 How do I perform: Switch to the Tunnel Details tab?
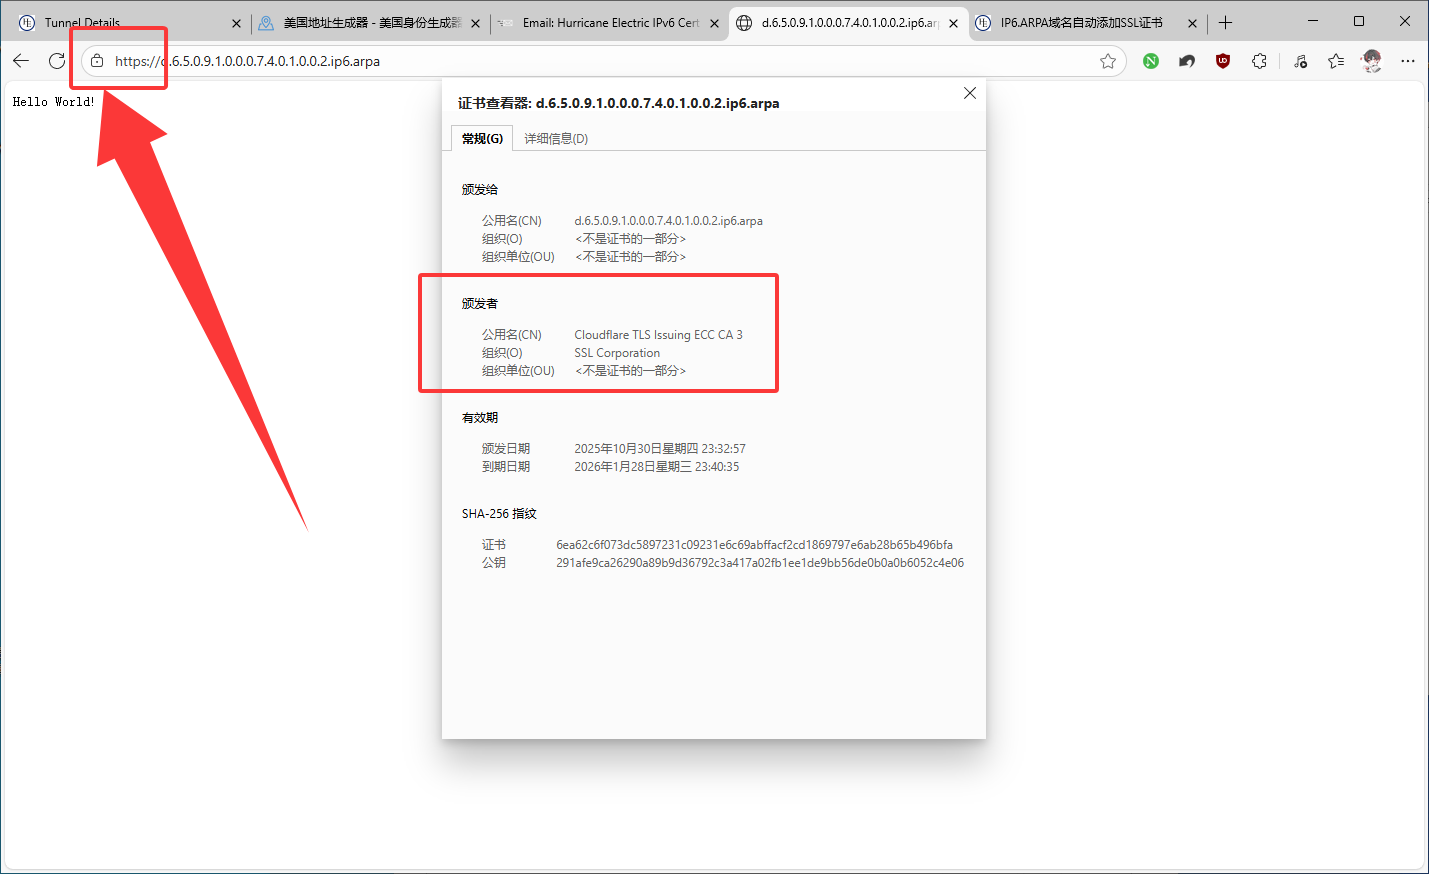tap(120, 23)
